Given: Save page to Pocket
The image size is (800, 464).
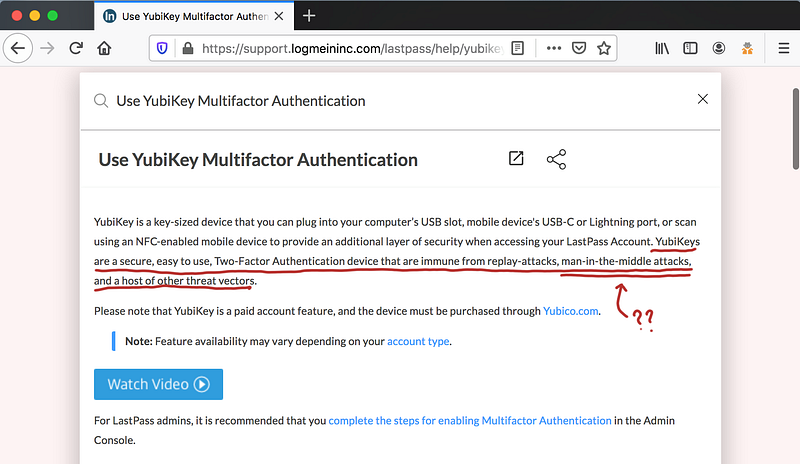Looking at the screenshot, I should (579, 48).
